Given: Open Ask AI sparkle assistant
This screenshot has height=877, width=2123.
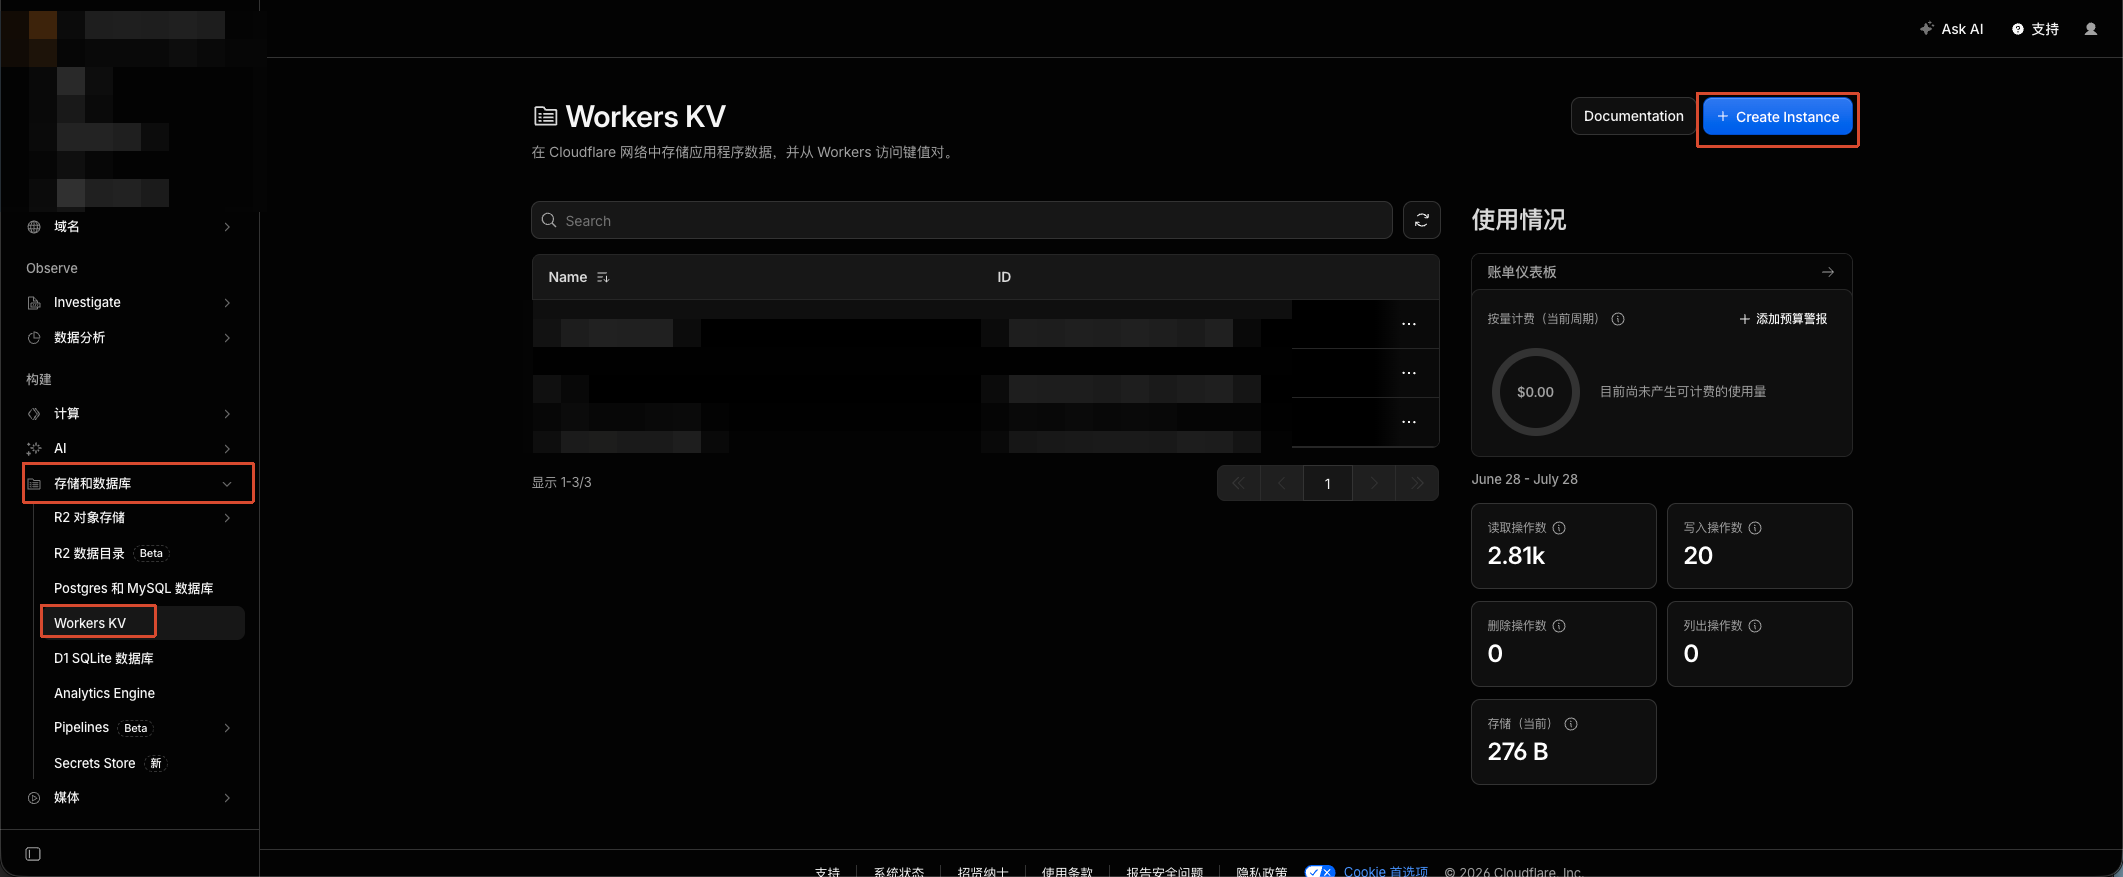Looking at the screenshot, I should coord(1951,29).
